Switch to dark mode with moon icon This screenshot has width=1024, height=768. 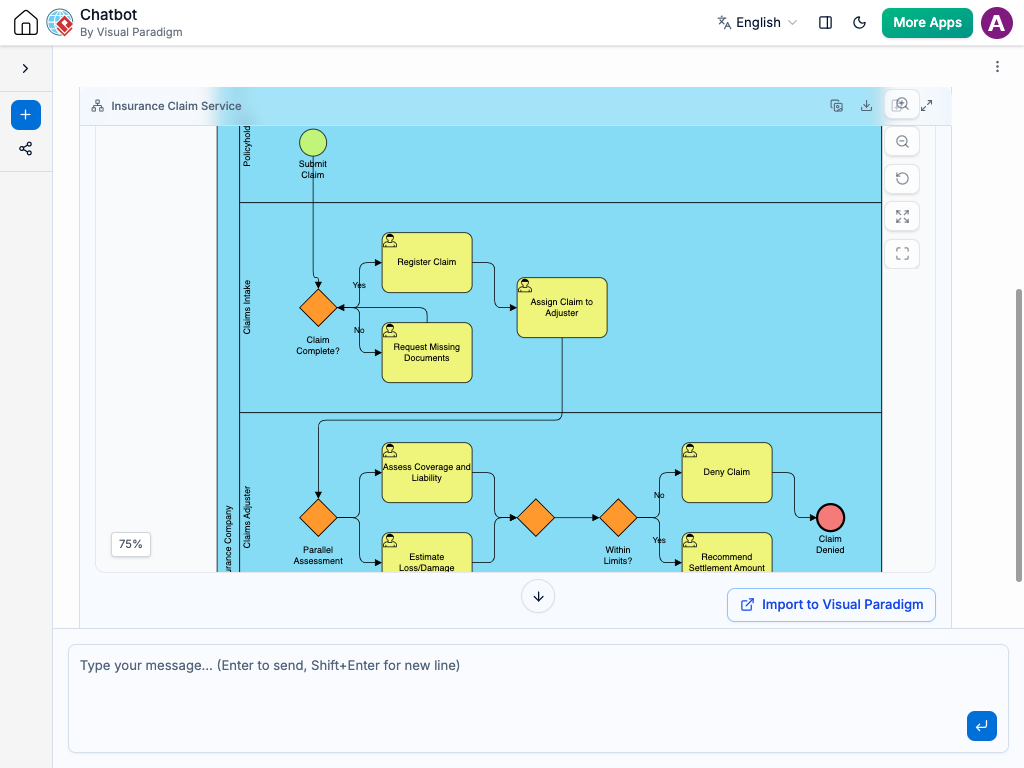[859, 22]
